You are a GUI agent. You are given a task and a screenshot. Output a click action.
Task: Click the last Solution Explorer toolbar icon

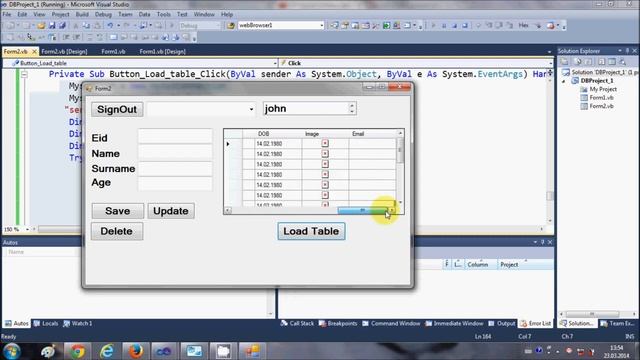(622, 62)
